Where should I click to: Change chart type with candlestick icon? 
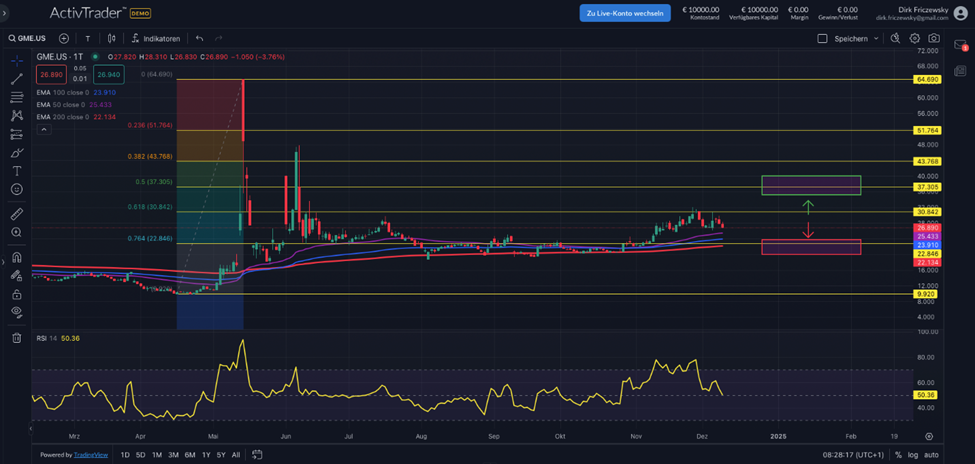pyautogui.click(x=112, y=38)
